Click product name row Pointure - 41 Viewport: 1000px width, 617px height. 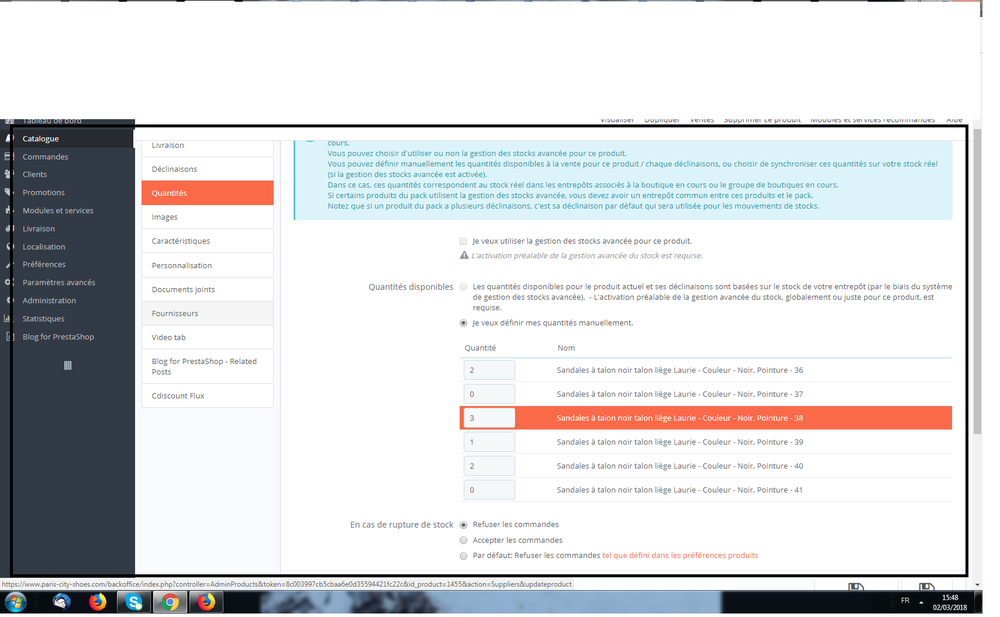(680, 490)
